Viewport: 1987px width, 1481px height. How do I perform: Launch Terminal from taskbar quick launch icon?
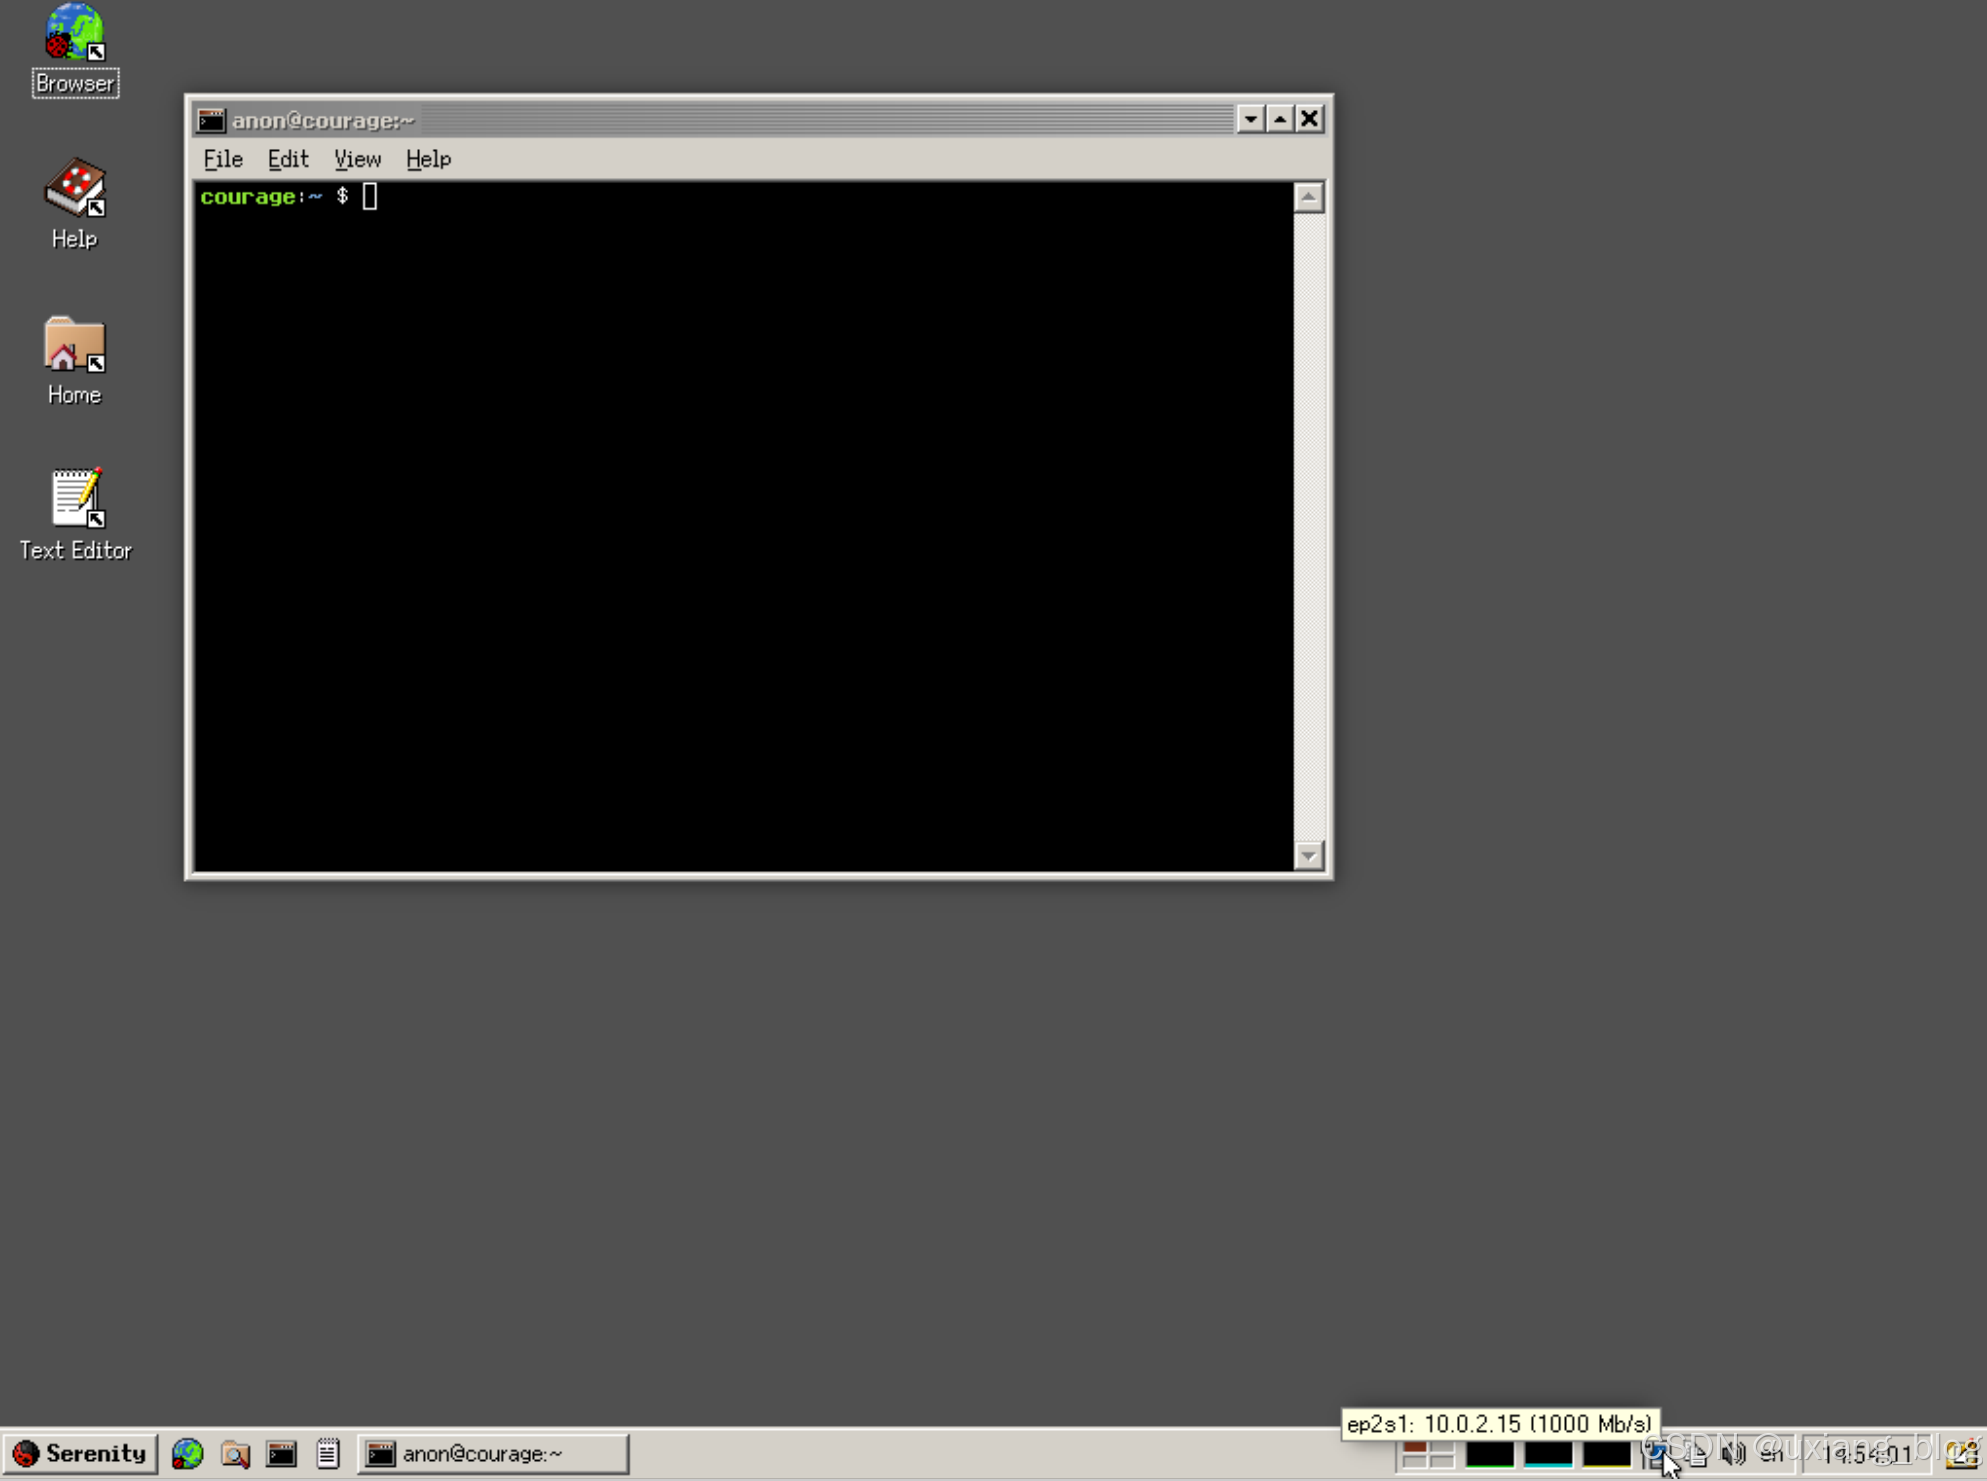click(x=282, y=1453)
